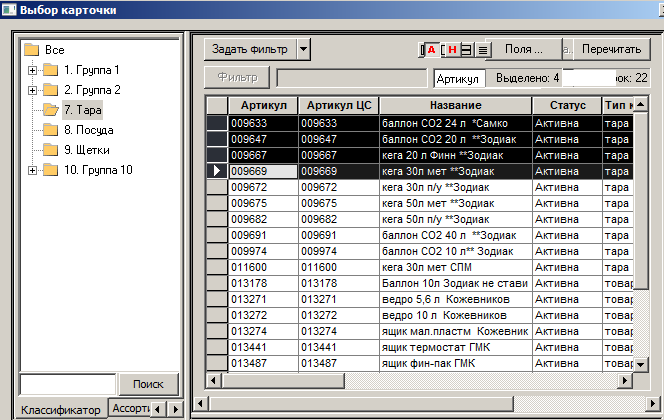Click the table's horizontal scroll left arrow

[213, 381]
